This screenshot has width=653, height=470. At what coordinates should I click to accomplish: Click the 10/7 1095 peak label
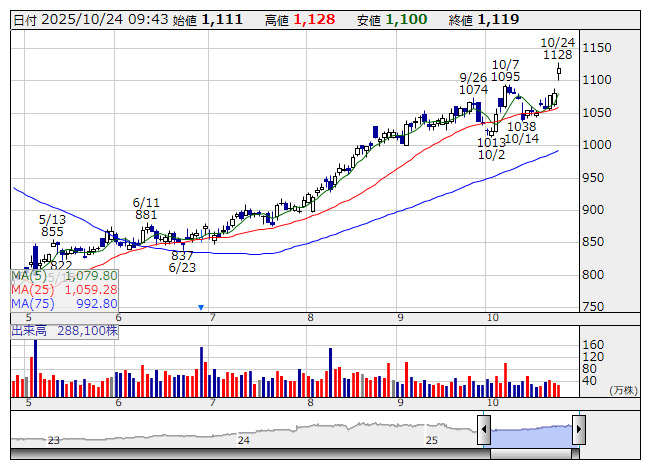tap(506, 71)
